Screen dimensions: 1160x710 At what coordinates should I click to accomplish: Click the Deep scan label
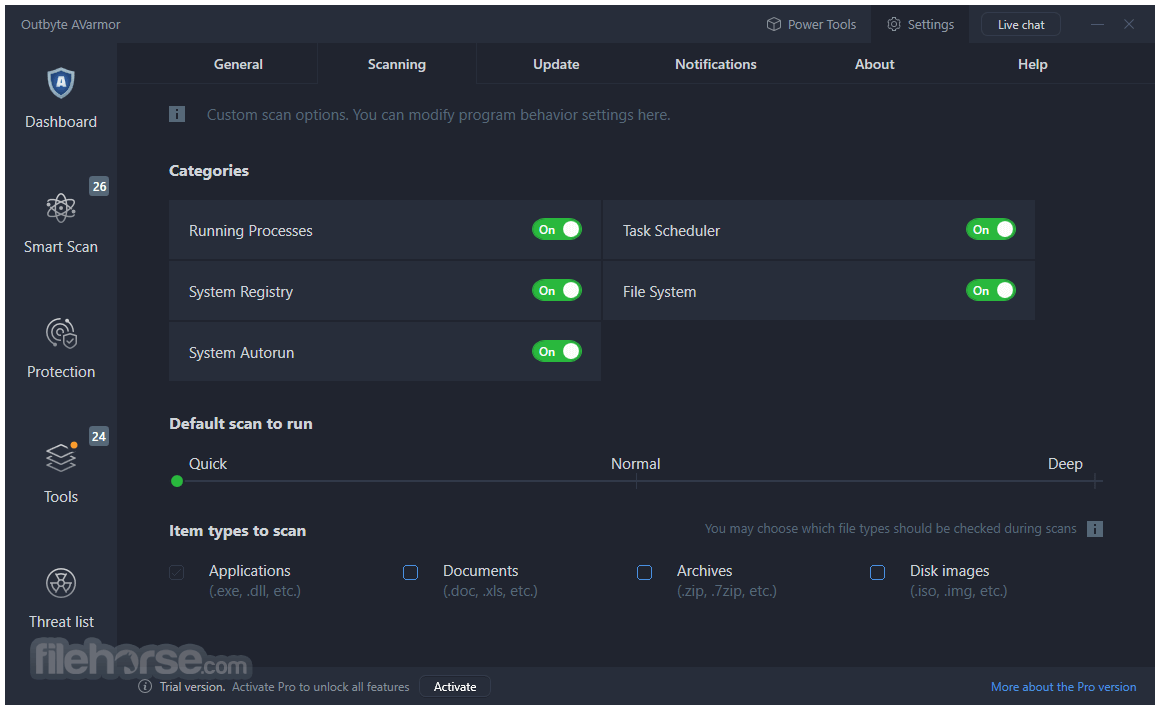pyautogui.click(x=1065, y=464)
